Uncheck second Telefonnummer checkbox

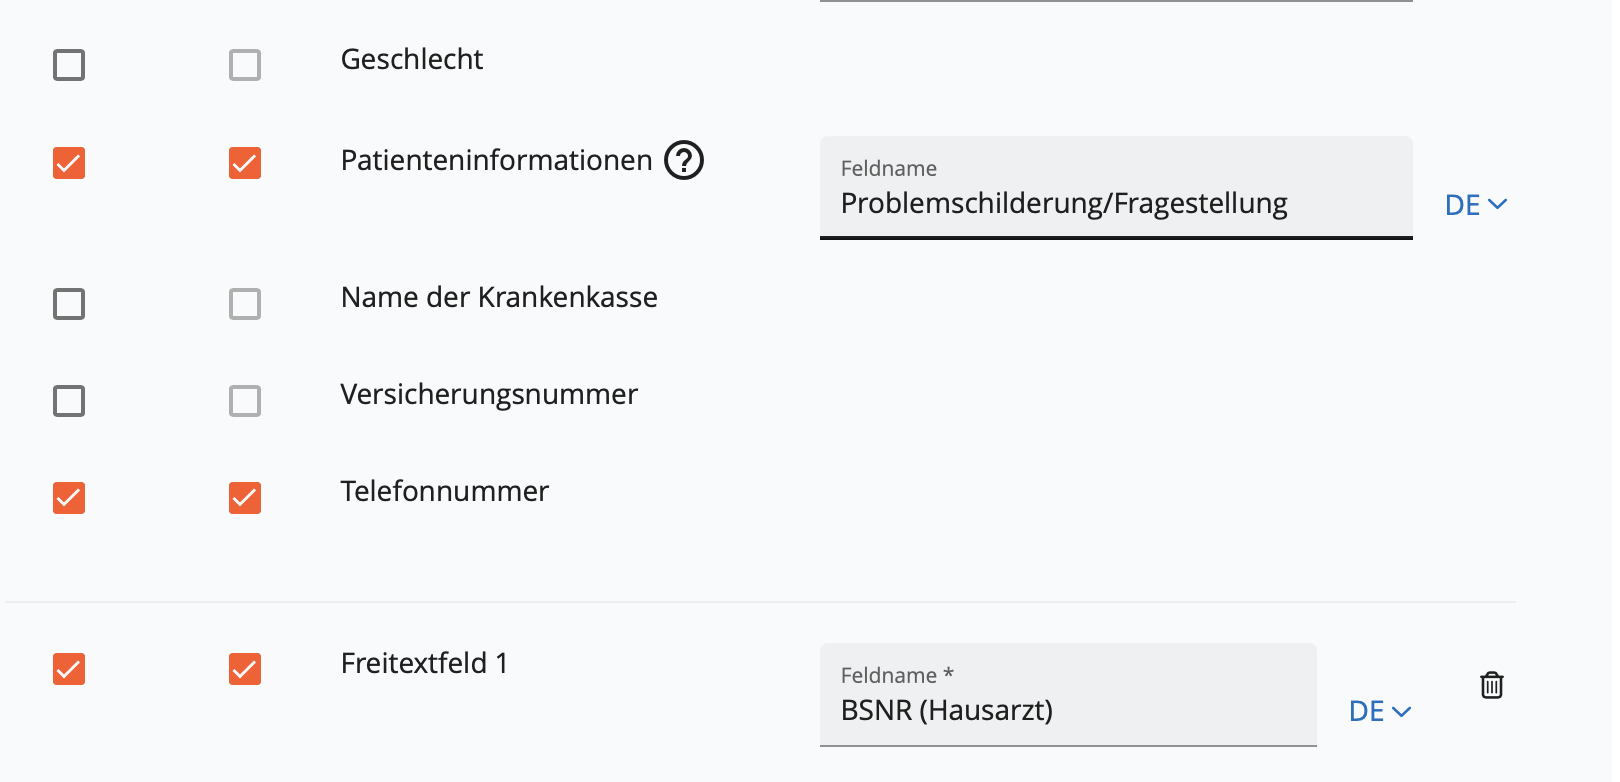tap(245, 498)
